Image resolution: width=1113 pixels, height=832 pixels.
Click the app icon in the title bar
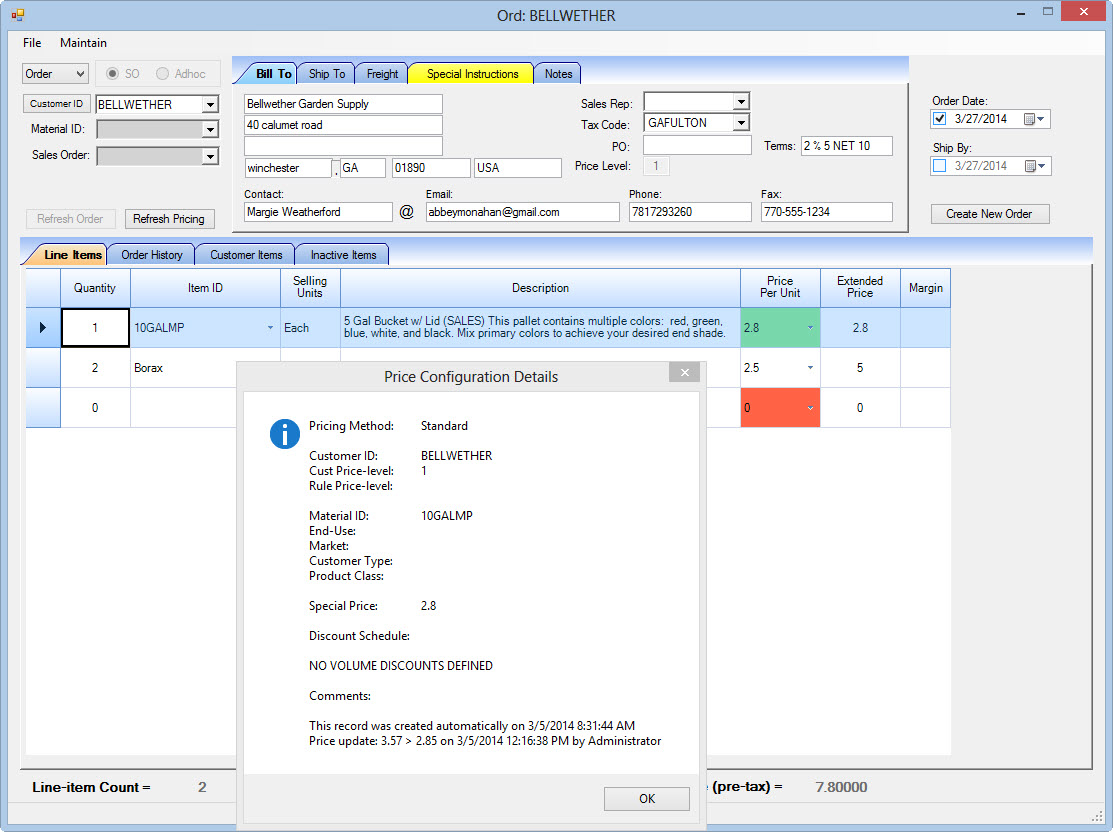pyautogui.click(x=18, y=14)
